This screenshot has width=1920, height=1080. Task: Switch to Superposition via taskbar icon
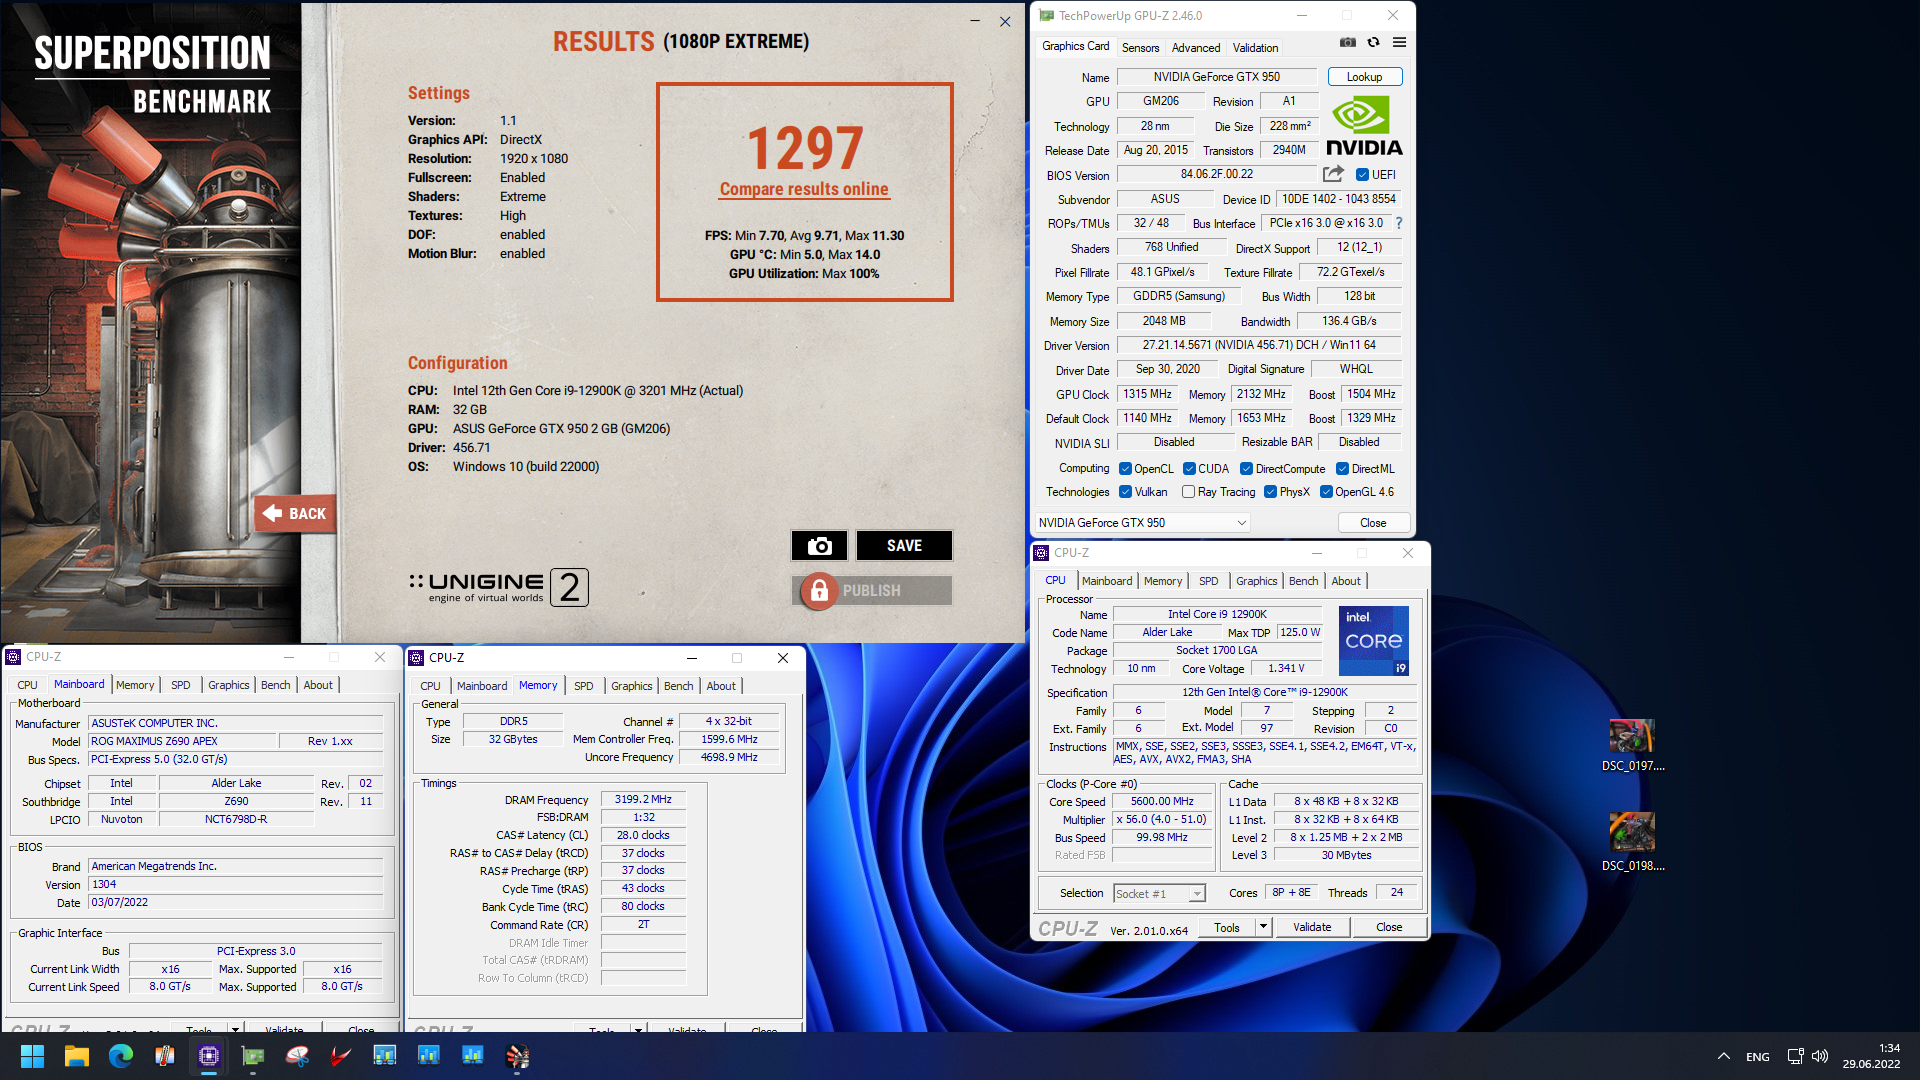click(x=517, y=1056)
